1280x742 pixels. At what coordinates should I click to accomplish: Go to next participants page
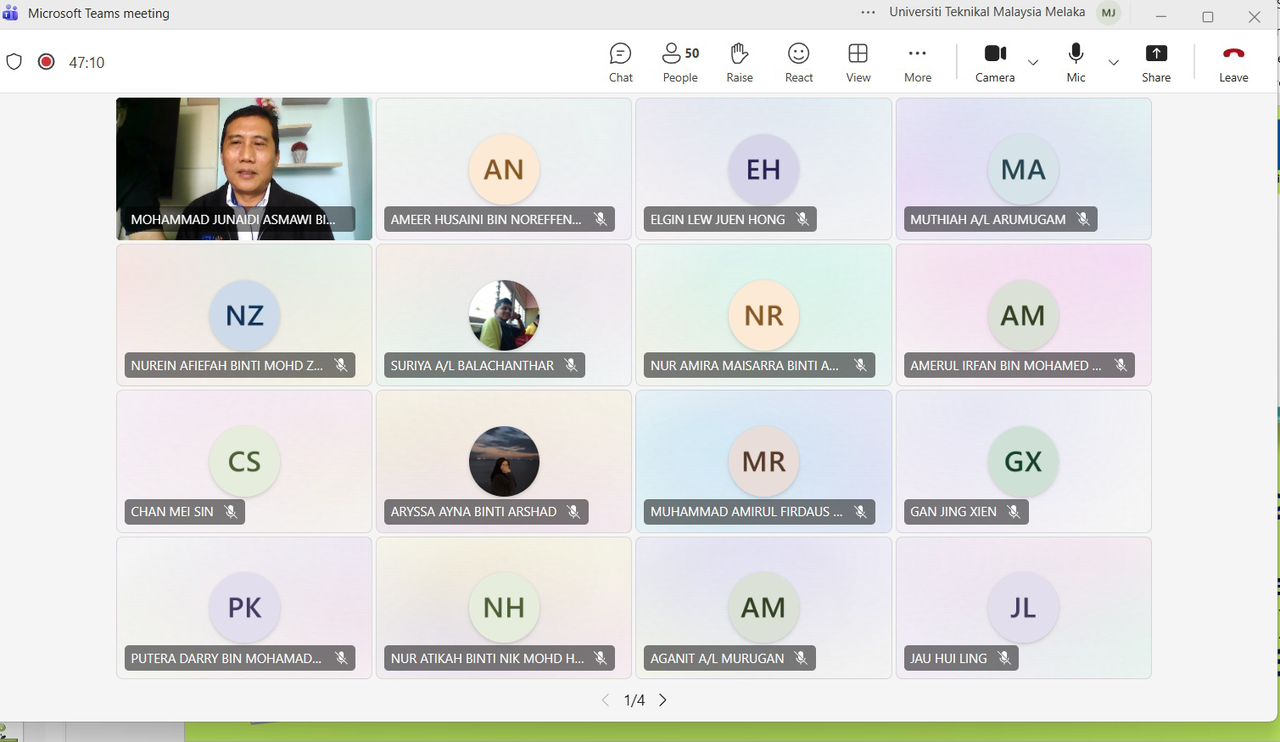(x=662, y=700)
